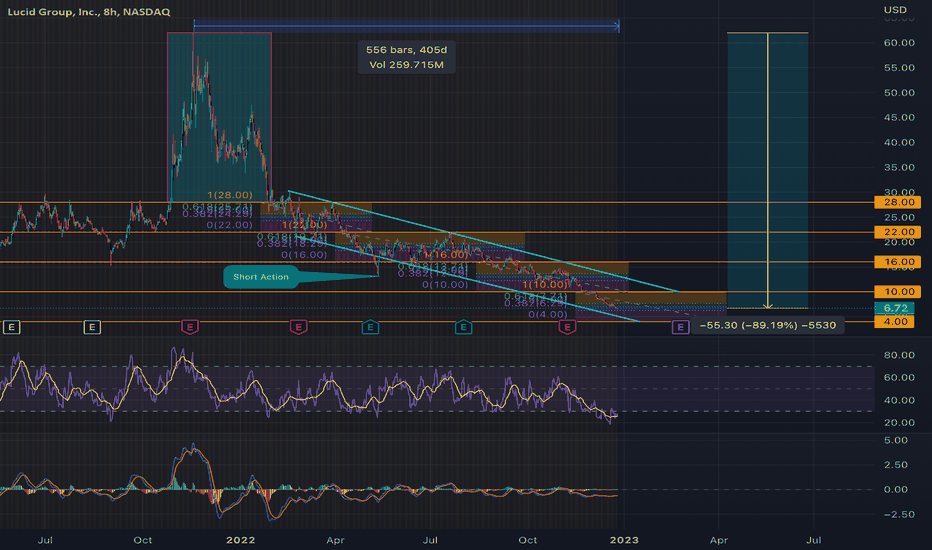Click the red earnings E marker from November 2021
The height and width of the screenshot is (550, 932).
190,326
